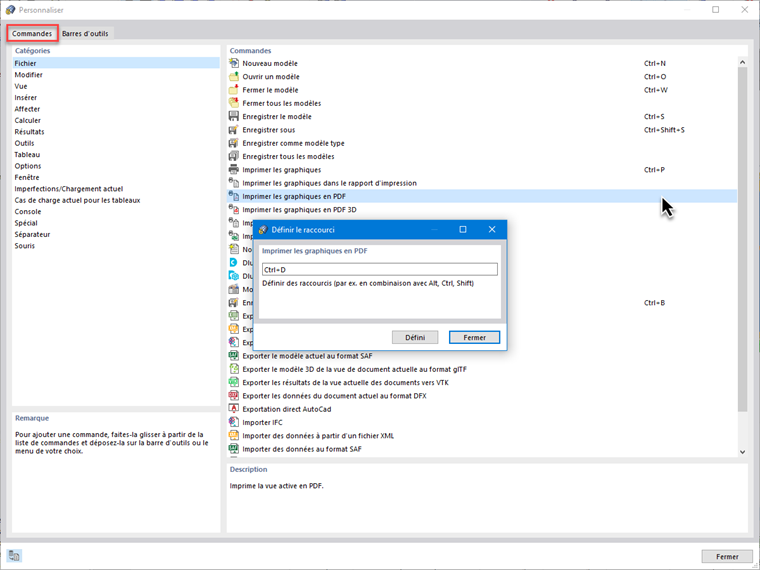Click the commands list scroll up arrow
Screen dimensions: 760x570
(742, 62)
